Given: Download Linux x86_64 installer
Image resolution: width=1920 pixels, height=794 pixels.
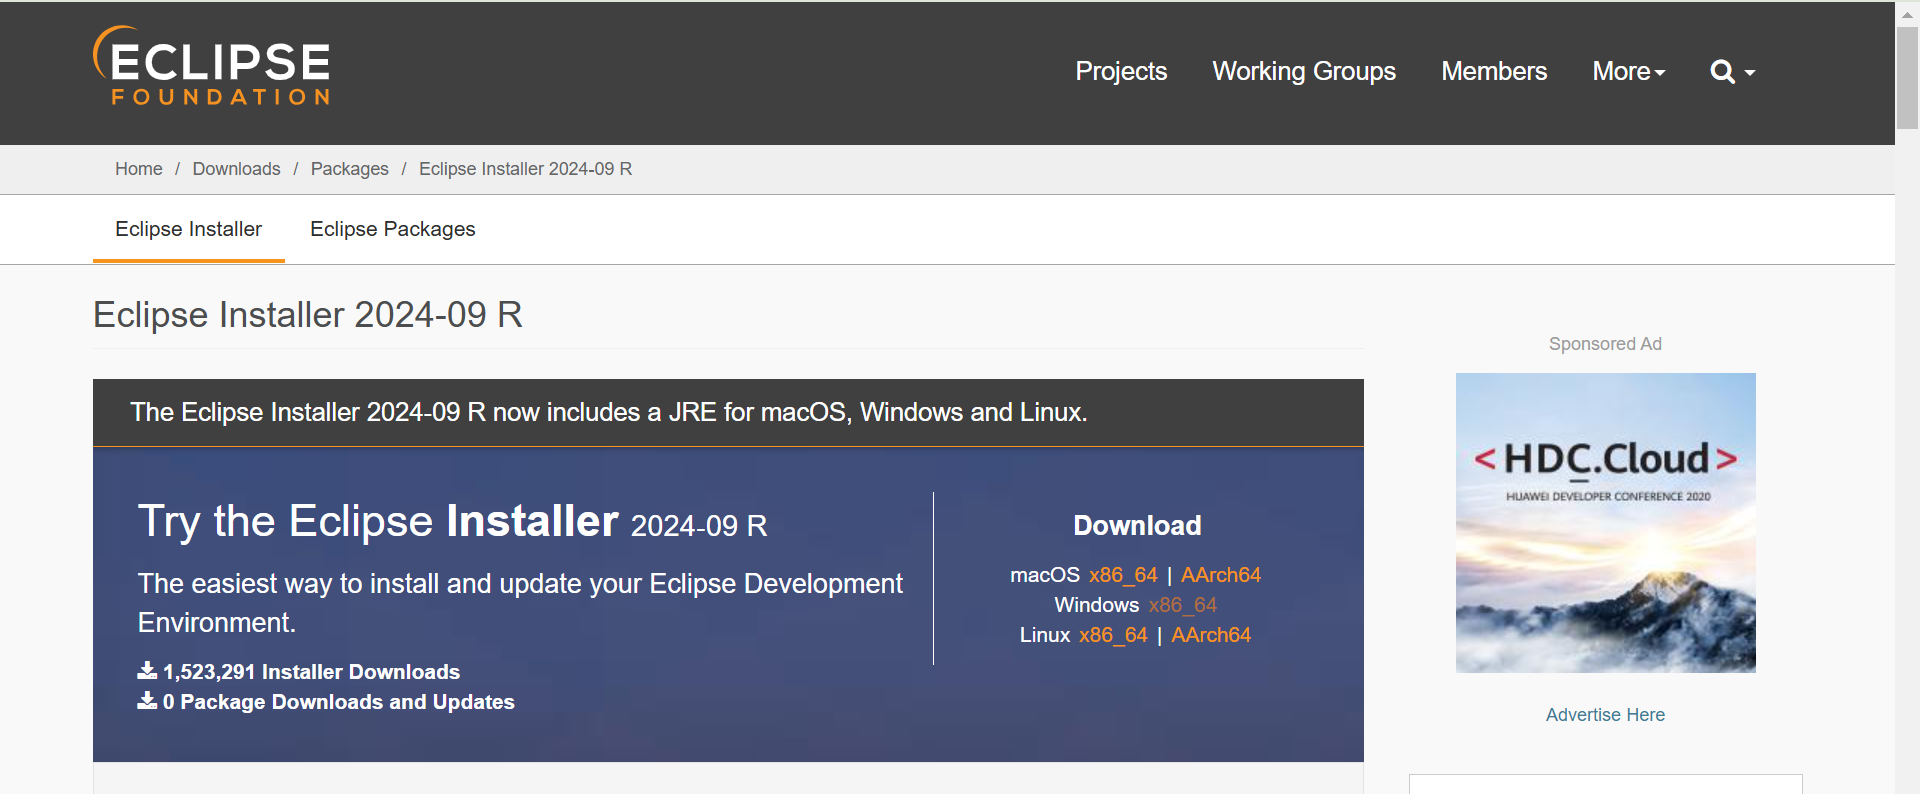Looking at the screenshot, I should coord(1114,635).
